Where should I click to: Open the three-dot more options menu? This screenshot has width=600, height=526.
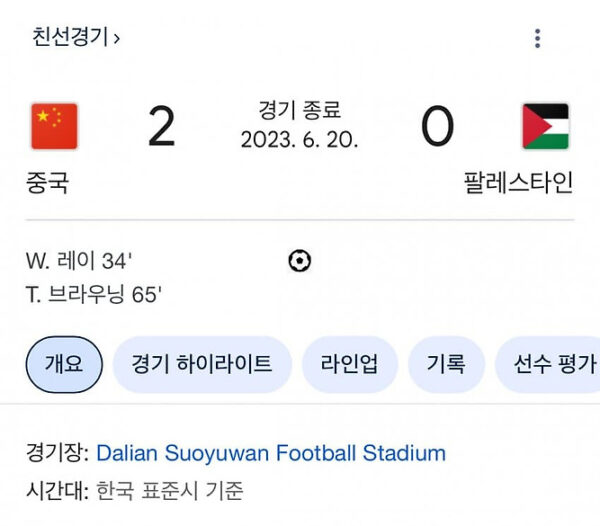(537, 39)
